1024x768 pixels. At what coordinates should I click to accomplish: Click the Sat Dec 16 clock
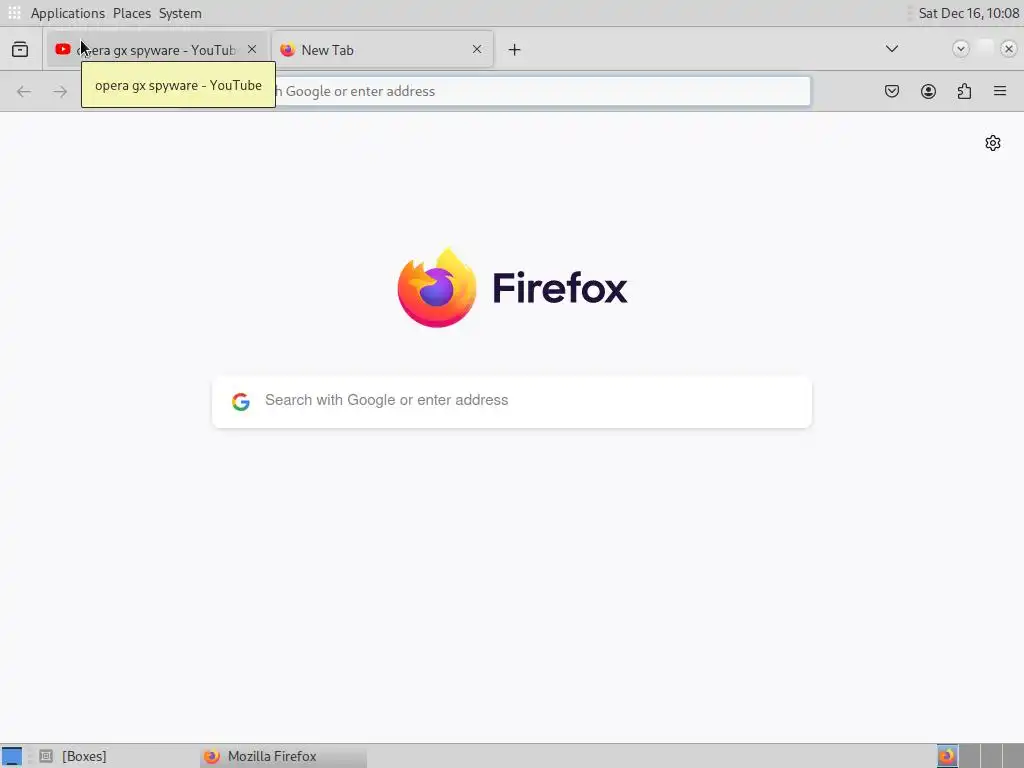point(968,13)
